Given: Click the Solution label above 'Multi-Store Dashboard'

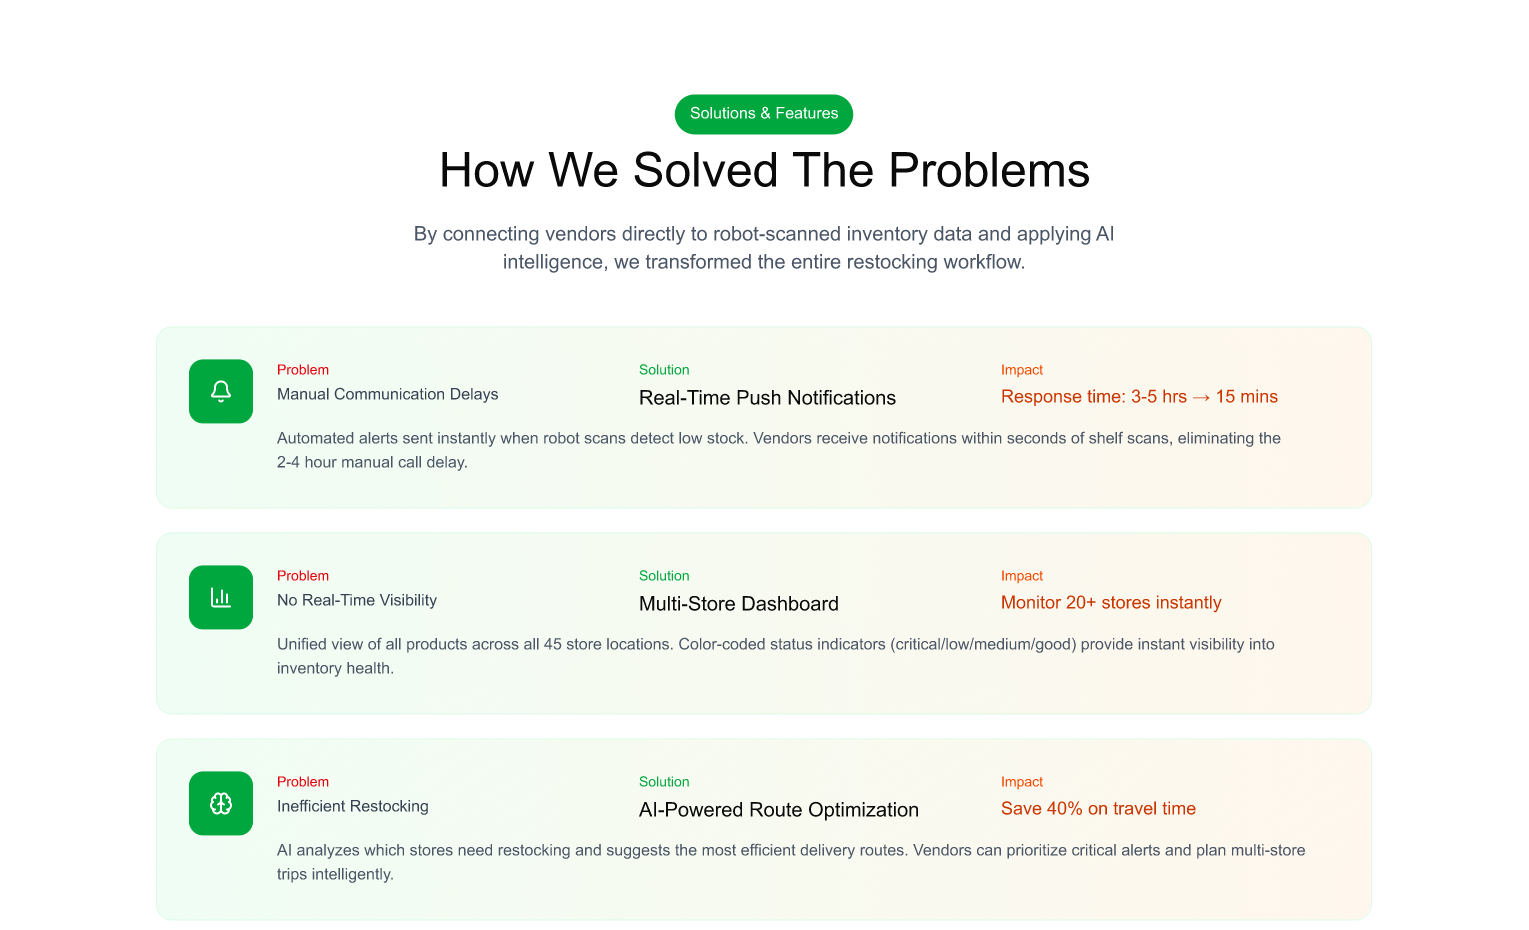Looking at the screenshot, I should [664, 576].
